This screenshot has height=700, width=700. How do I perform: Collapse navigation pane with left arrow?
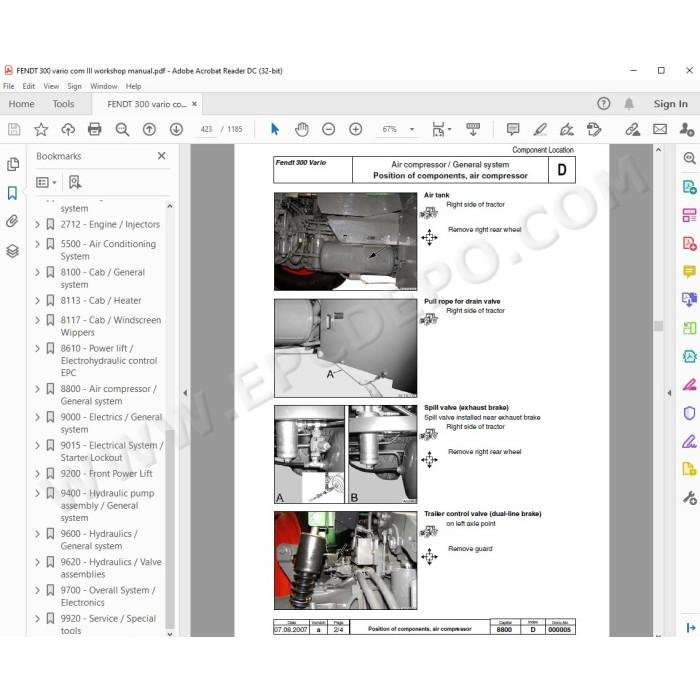(185, 393)
